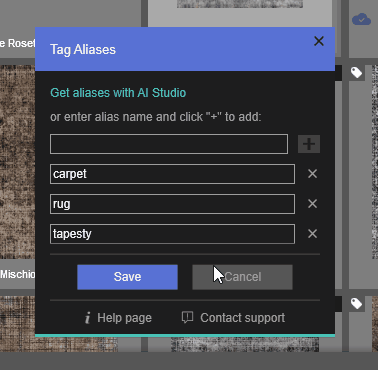Click the cloud synced icon behind the dialog
Image resolution: width=378 pixels, height=370 pixels.
point(361,19)
